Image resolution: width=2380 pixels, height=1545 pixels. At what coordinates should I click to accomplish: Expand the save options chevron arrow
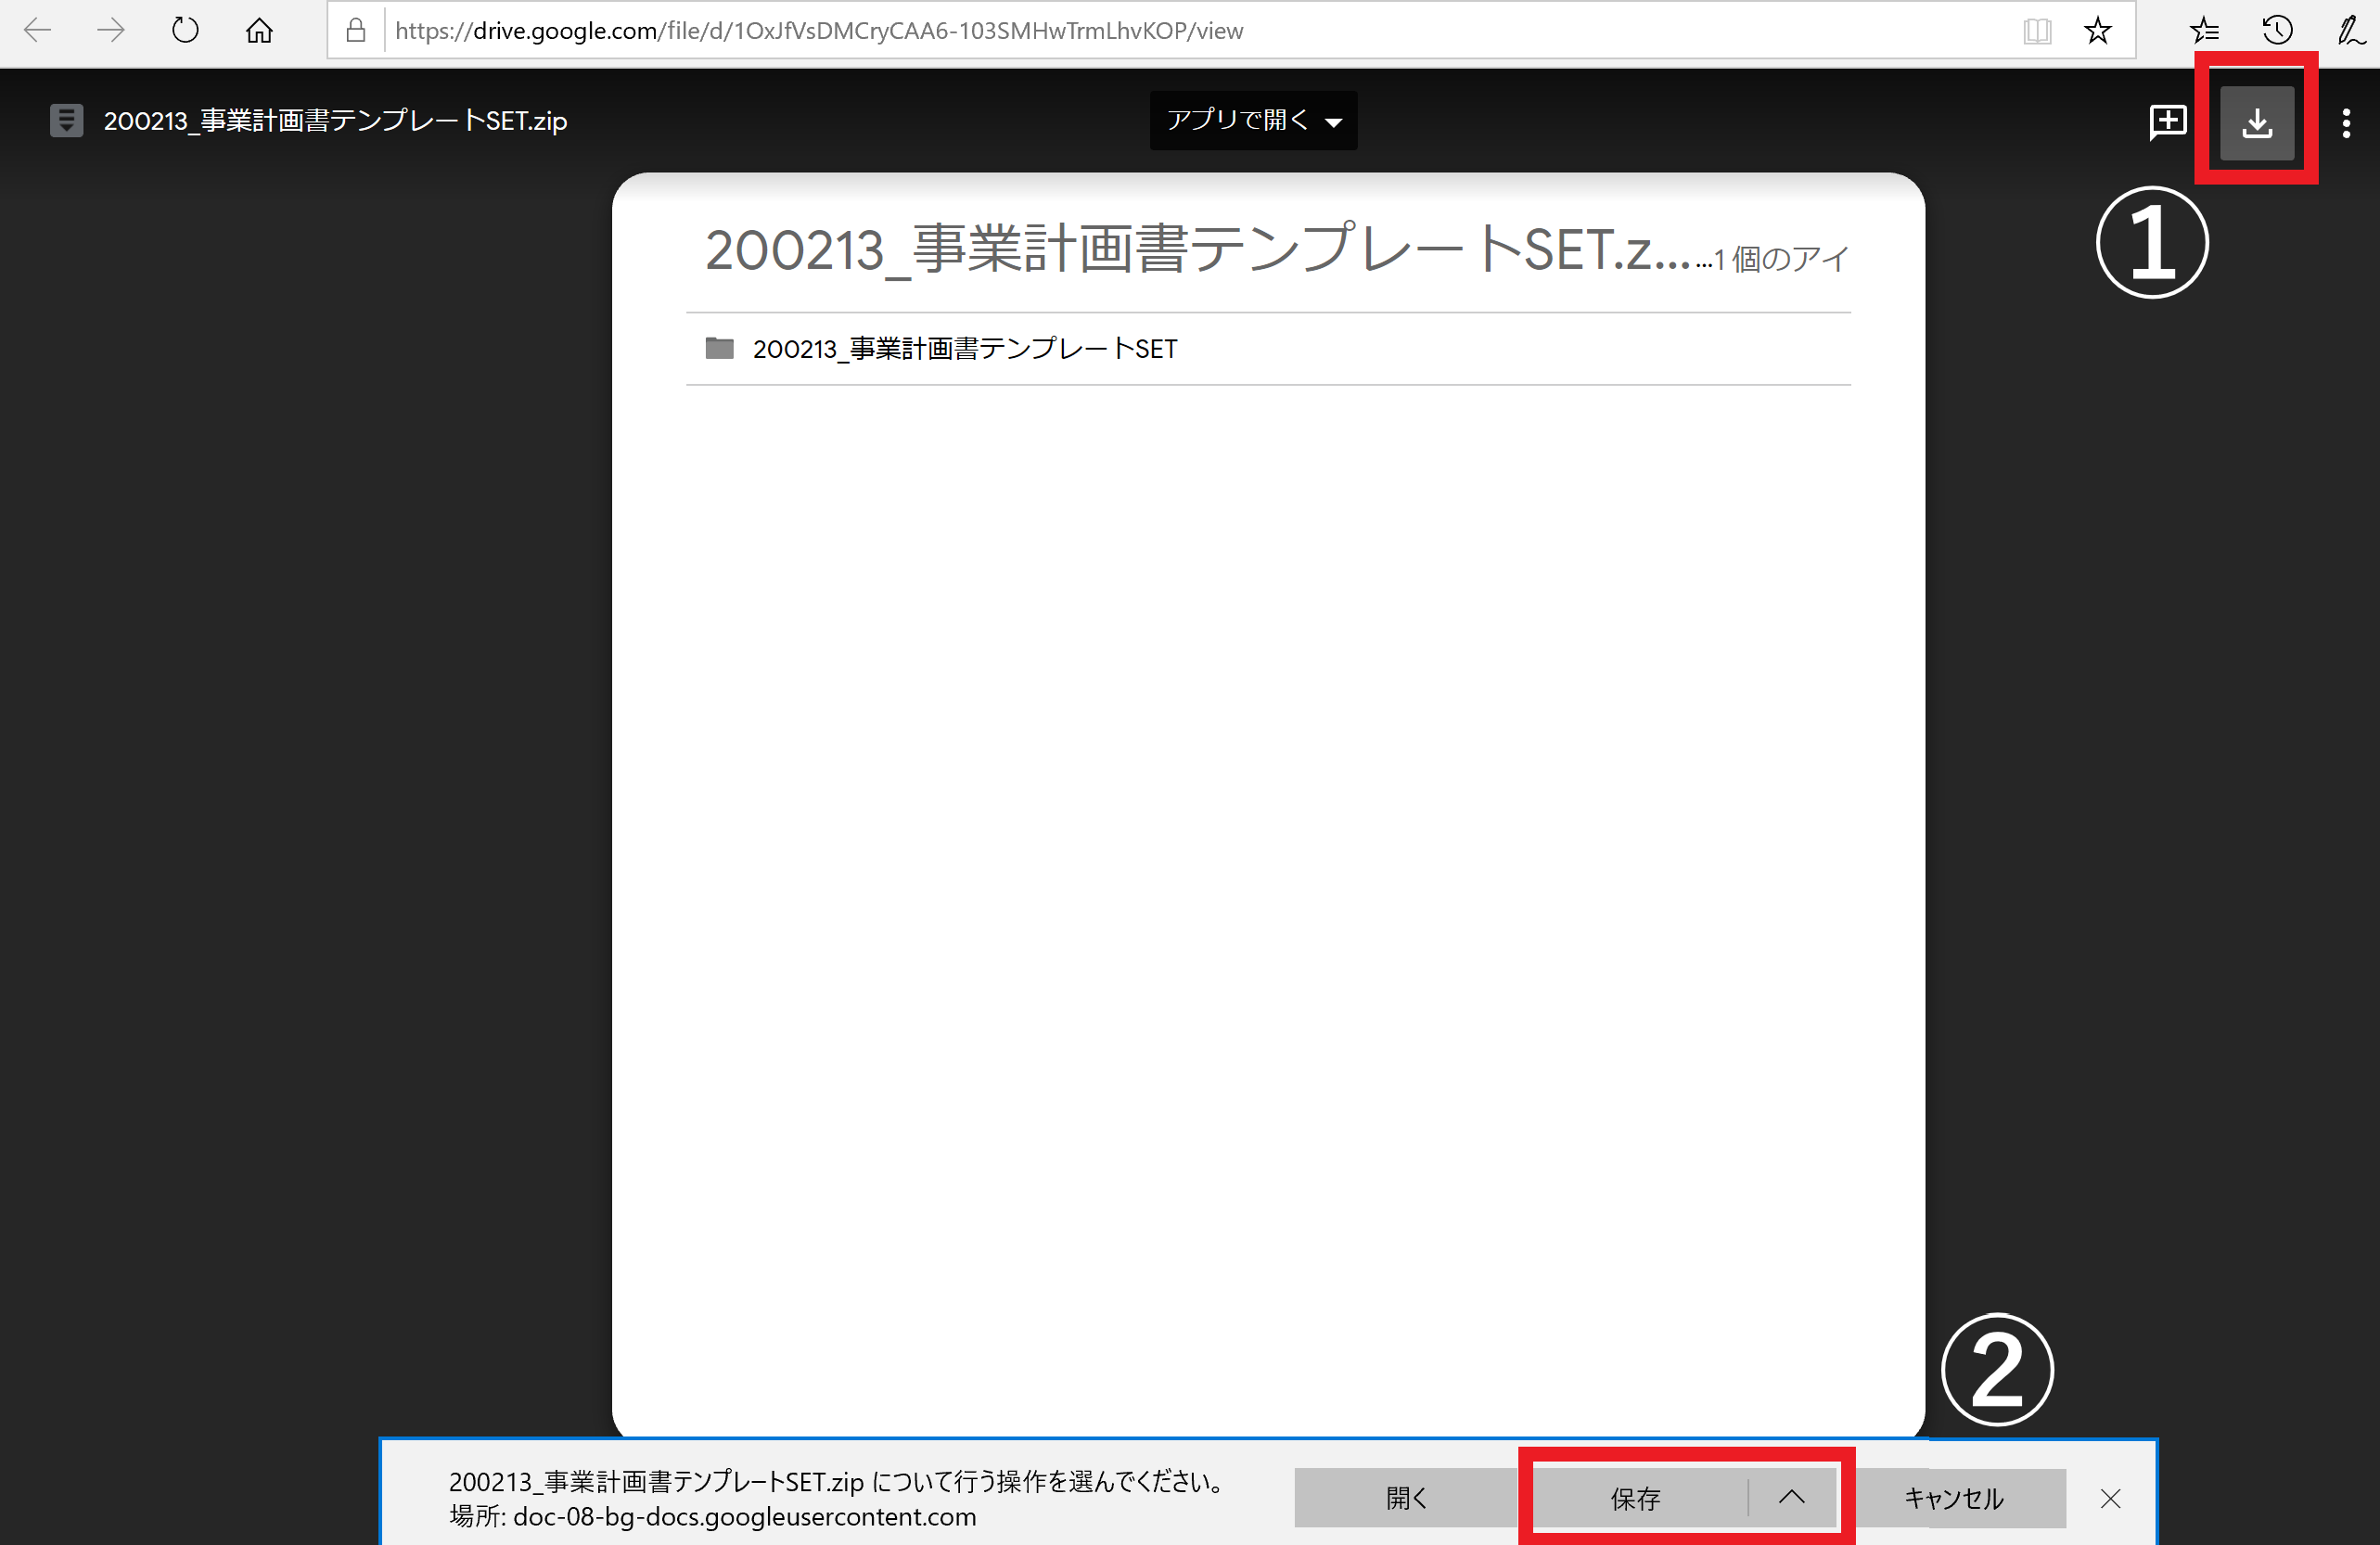point(1791,1497)
